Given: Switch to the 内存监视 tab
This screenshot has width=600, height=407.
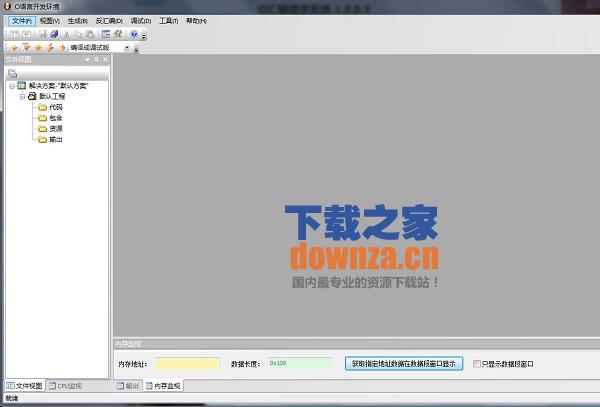Looking at the screenshot, I should (163, 386).
